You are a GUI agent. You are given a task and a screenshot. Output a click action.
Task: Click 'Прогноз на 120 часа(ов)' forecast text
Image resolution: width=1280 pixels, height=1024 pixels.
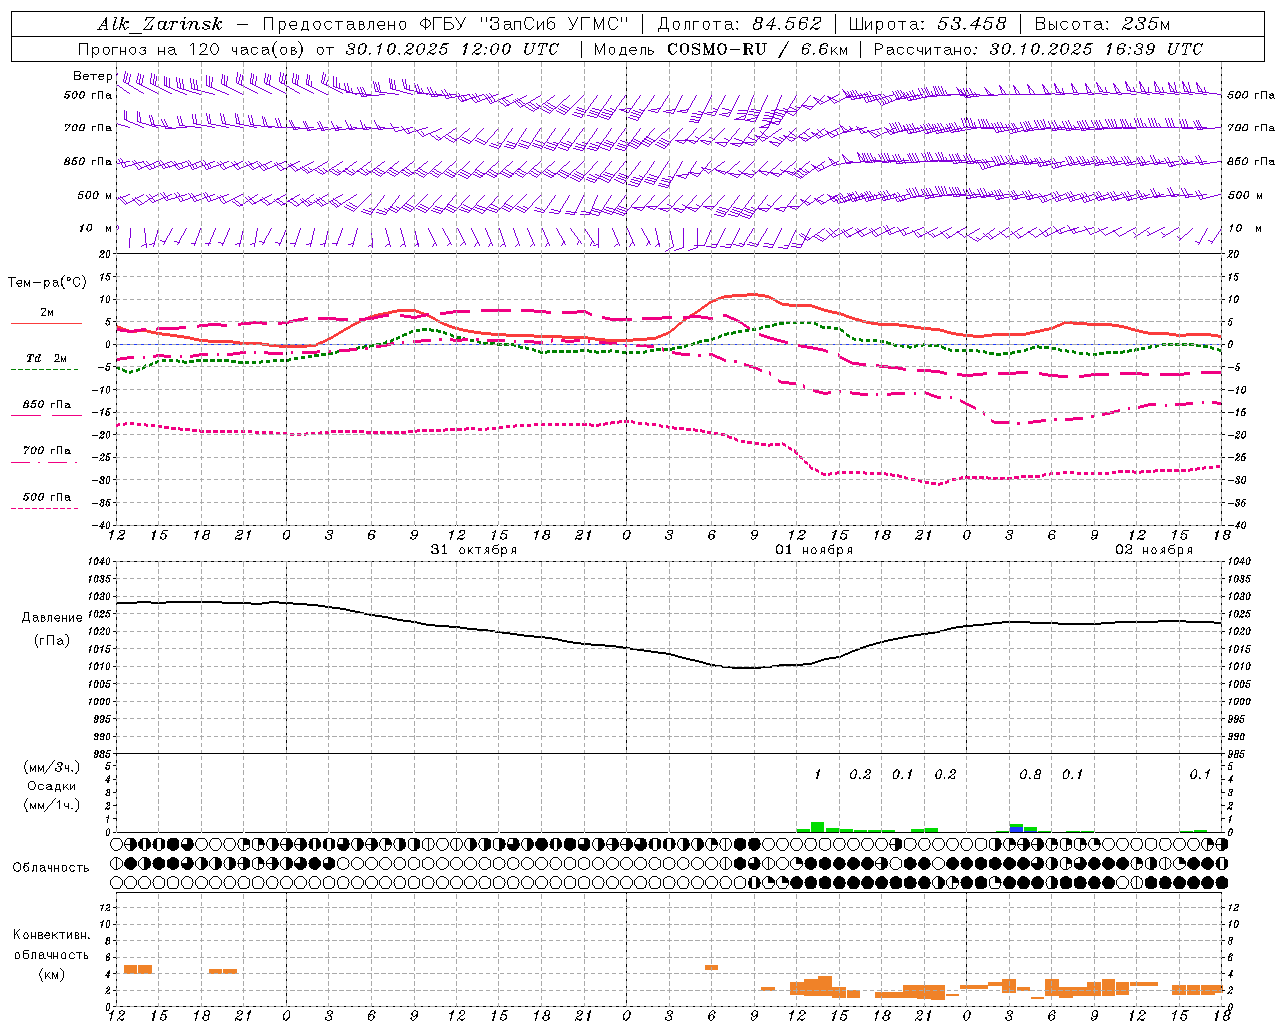click(x=193, y=49)
